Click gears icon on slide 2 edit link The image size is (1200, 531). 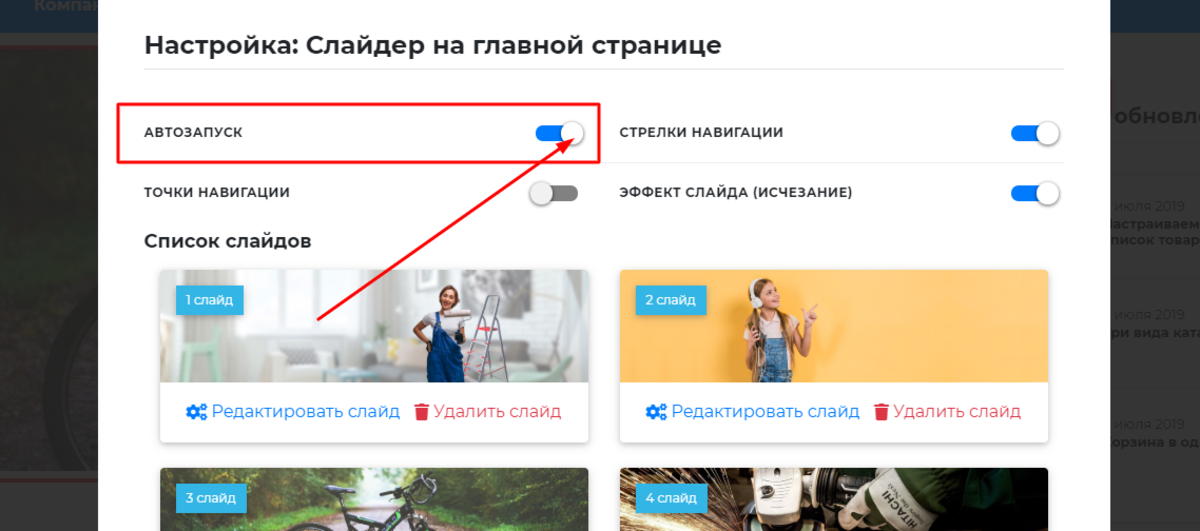(657, 412)
